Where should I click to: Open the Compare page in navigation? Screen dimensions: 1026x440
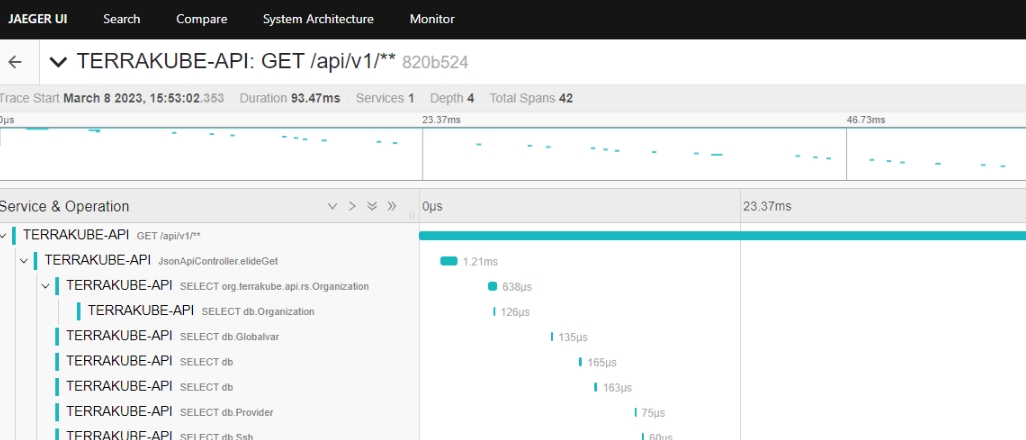[x=201, y=19]
